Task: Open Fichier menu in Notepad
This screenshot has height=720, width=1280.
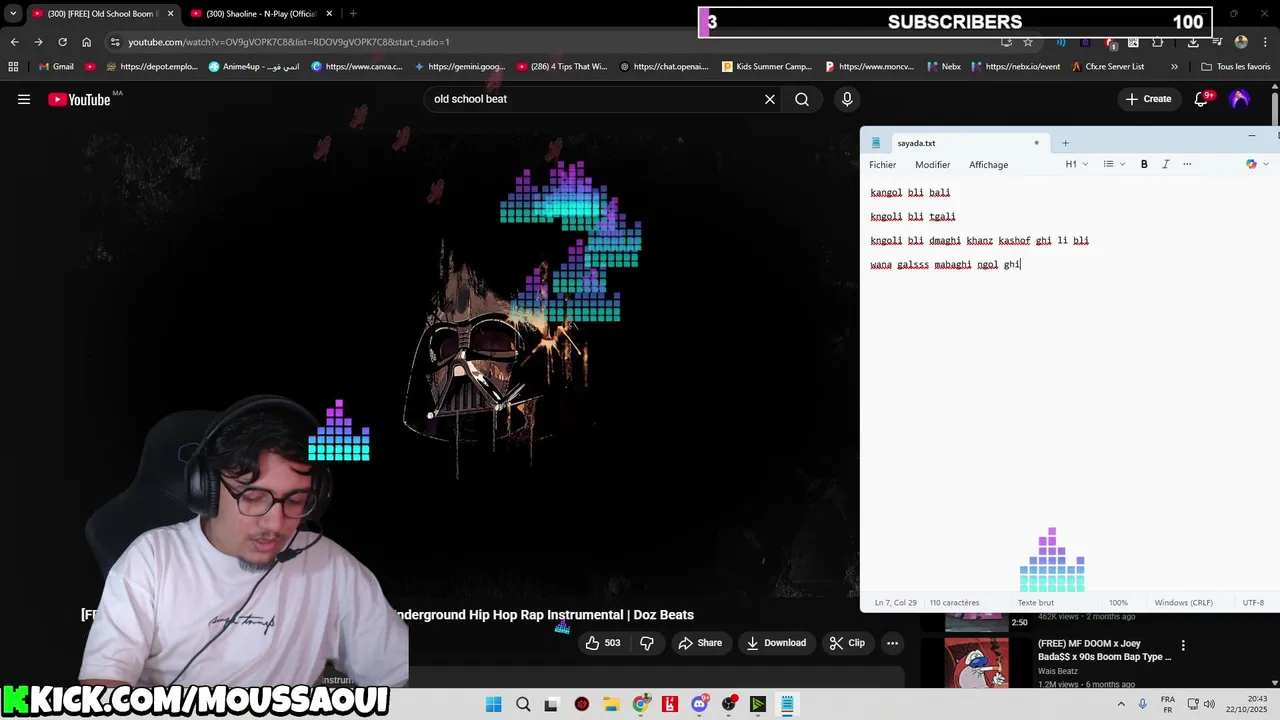Action: coord(883,164)
